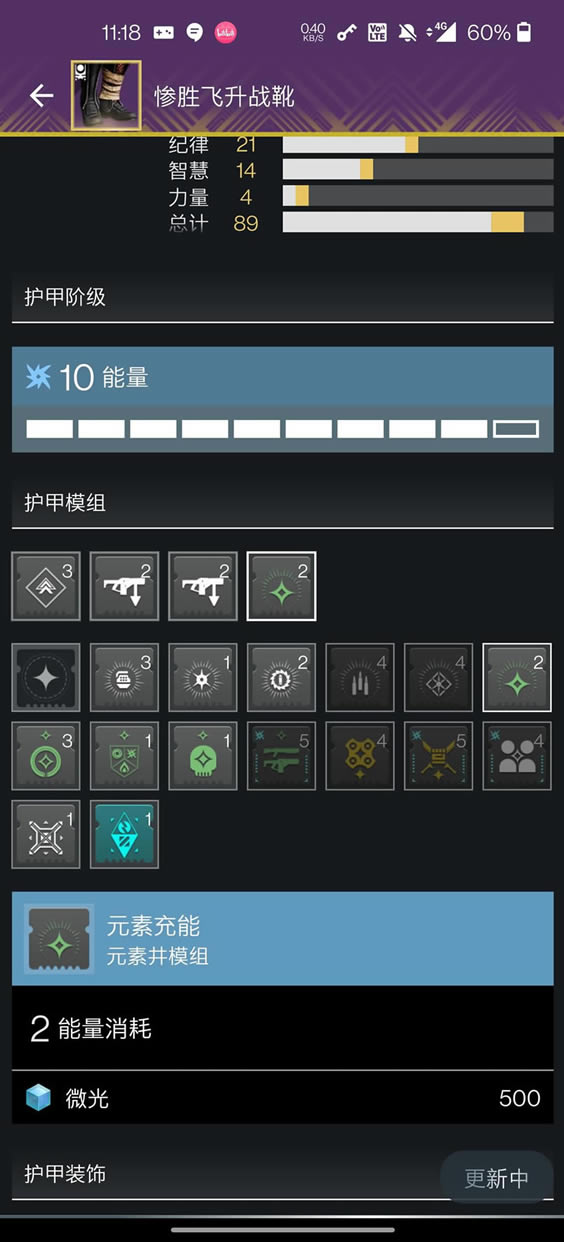This screenshot has height=1242, width=564.
Task: Select the teal crystal mod icon
Action: coord(124,834)
